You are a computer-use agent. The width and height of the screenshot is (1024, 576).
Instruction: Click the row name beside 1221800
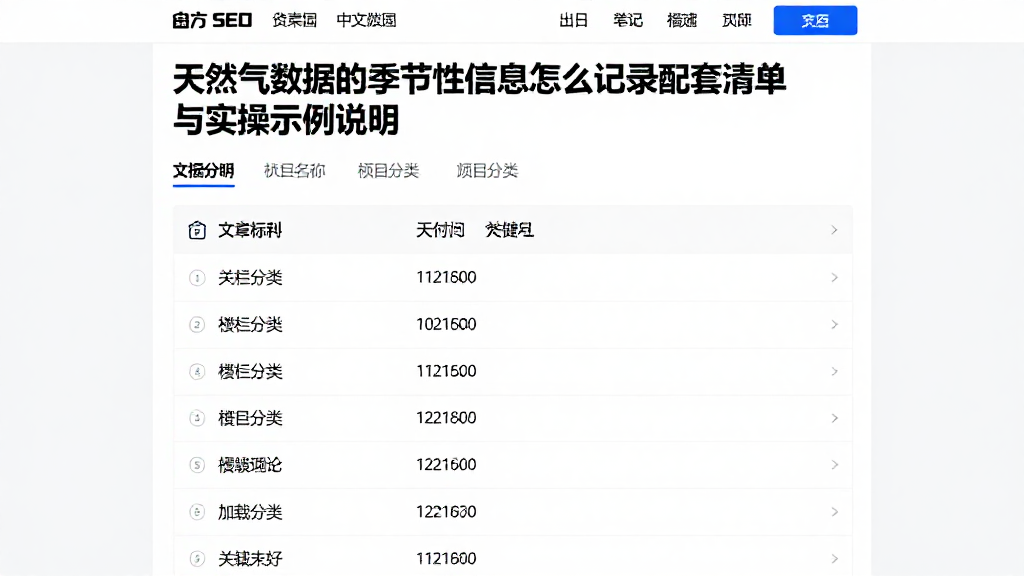pyautogui.click(x=250, y=418)
